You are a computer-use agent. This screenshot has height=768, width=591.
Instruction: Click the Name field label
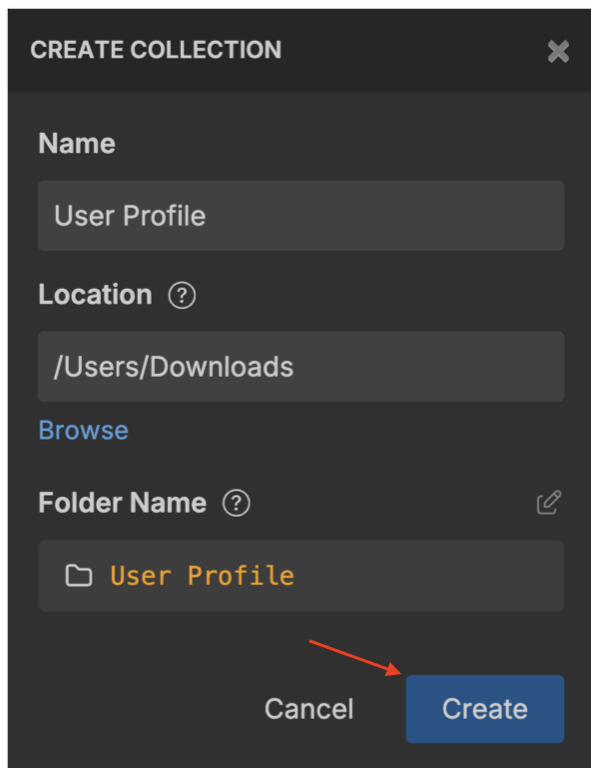77,144
